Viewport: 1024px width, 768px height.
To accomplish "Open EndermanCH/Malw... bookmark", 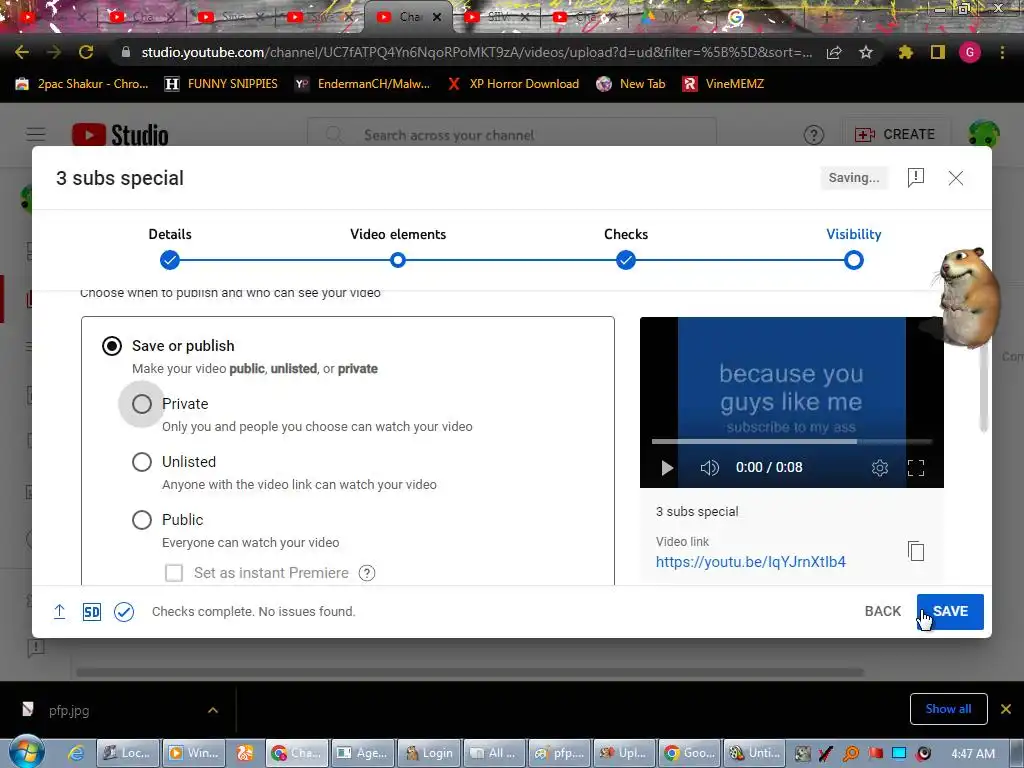I will click(362, 84).
